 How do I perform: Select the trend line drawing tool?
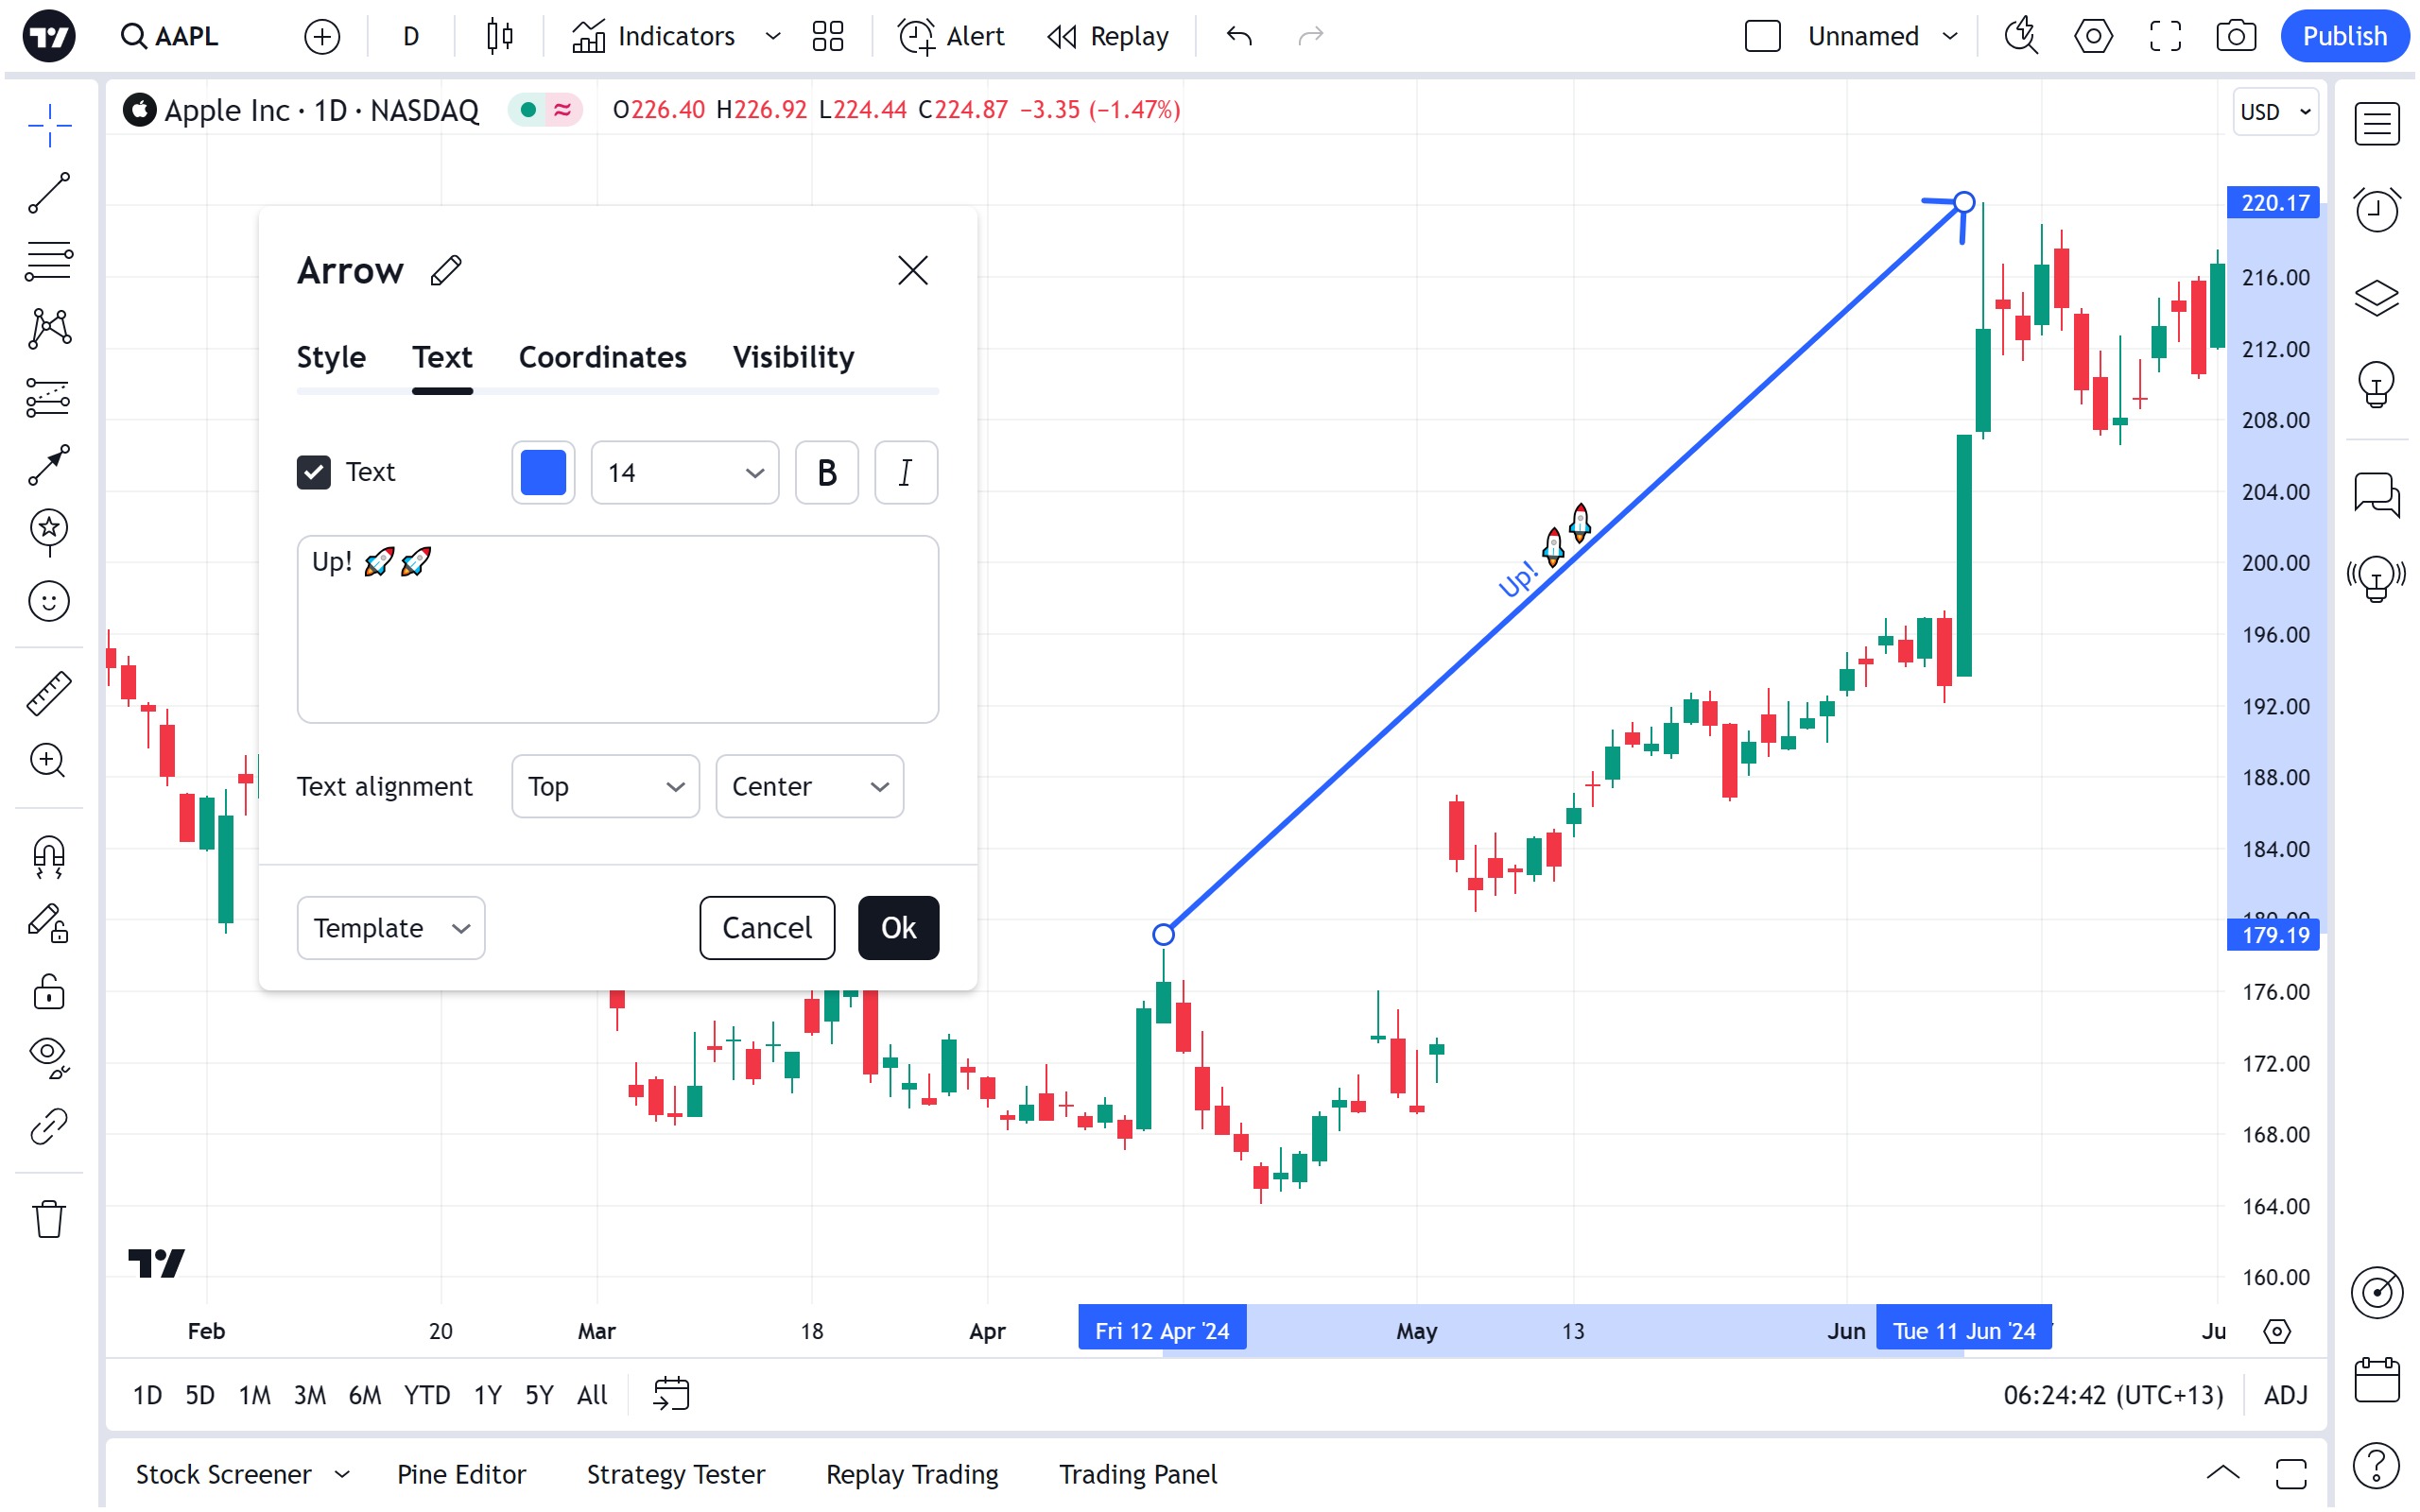coord(48,193)
